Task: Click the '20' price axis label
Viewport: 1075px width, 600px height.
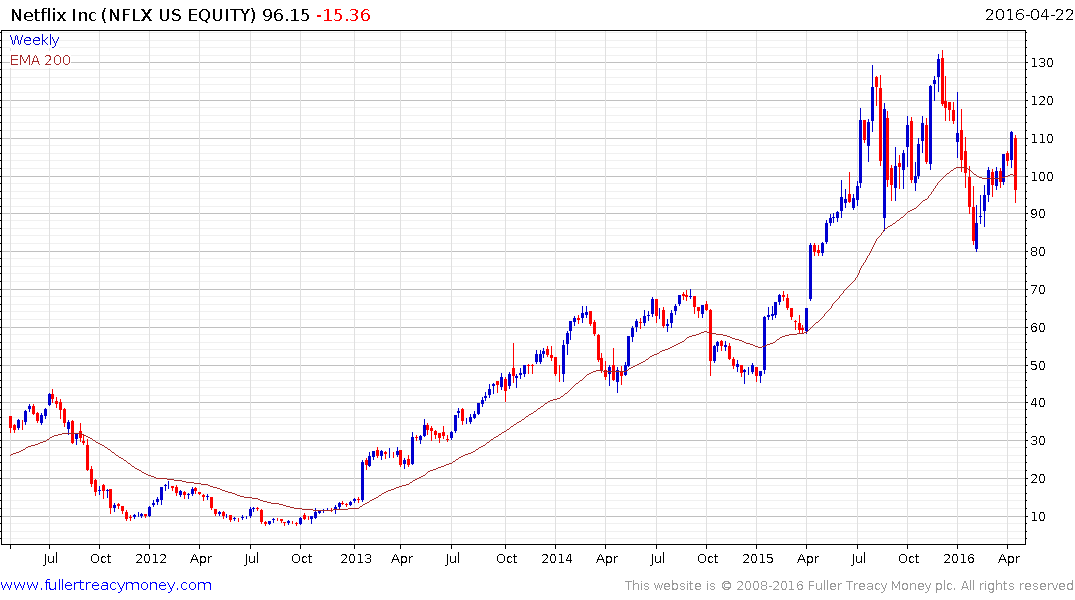Action: tap(1038, 479)
